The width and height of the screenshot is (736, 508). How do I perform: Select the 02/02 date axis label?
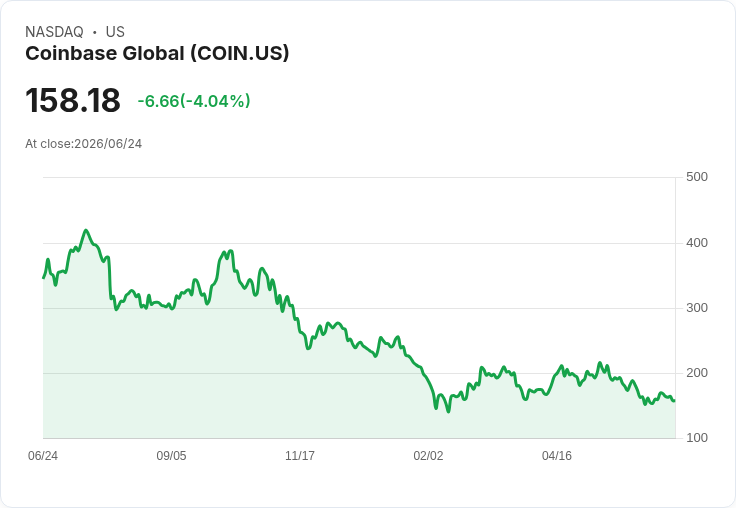click(x=428, y=455)
